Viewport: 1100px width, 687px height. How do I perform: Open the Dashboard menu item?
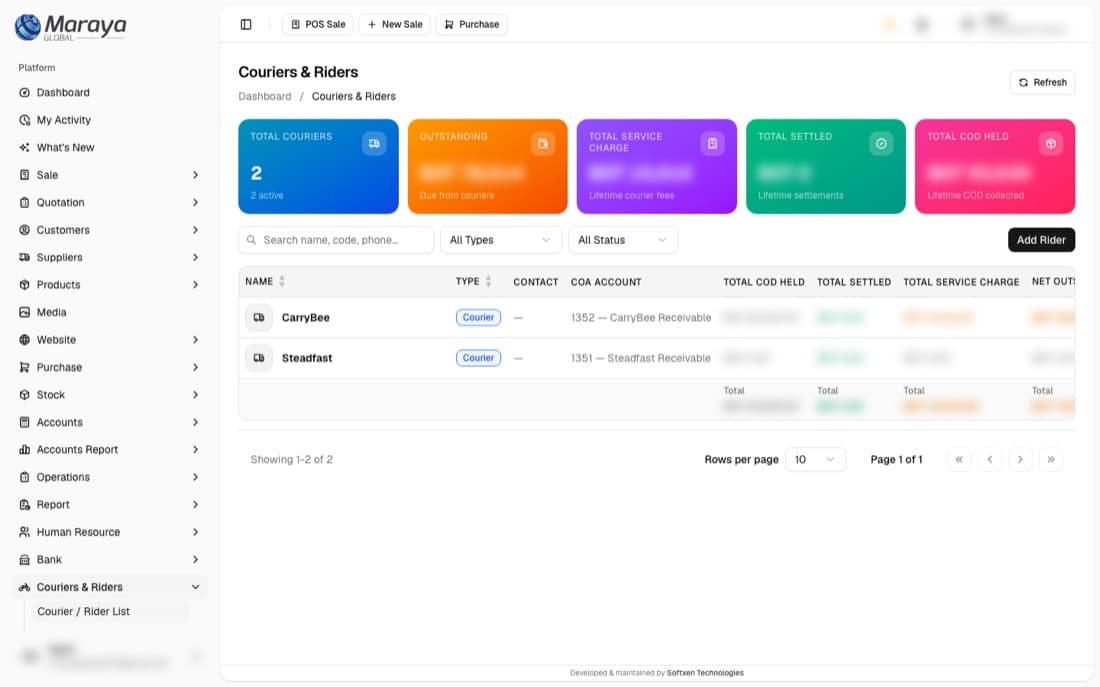[109, 93]
